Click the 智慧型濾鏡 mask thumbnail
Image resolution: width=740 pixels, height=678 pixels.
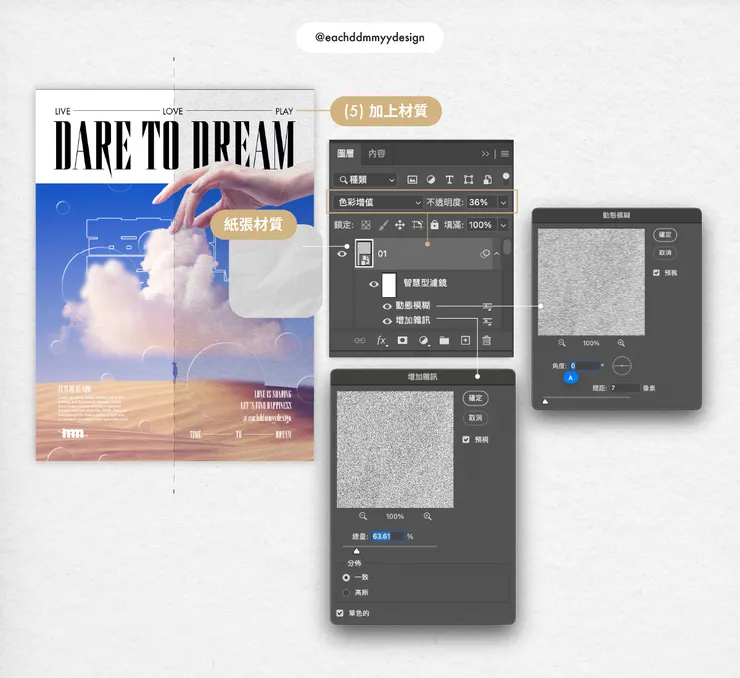click(388, 285)
